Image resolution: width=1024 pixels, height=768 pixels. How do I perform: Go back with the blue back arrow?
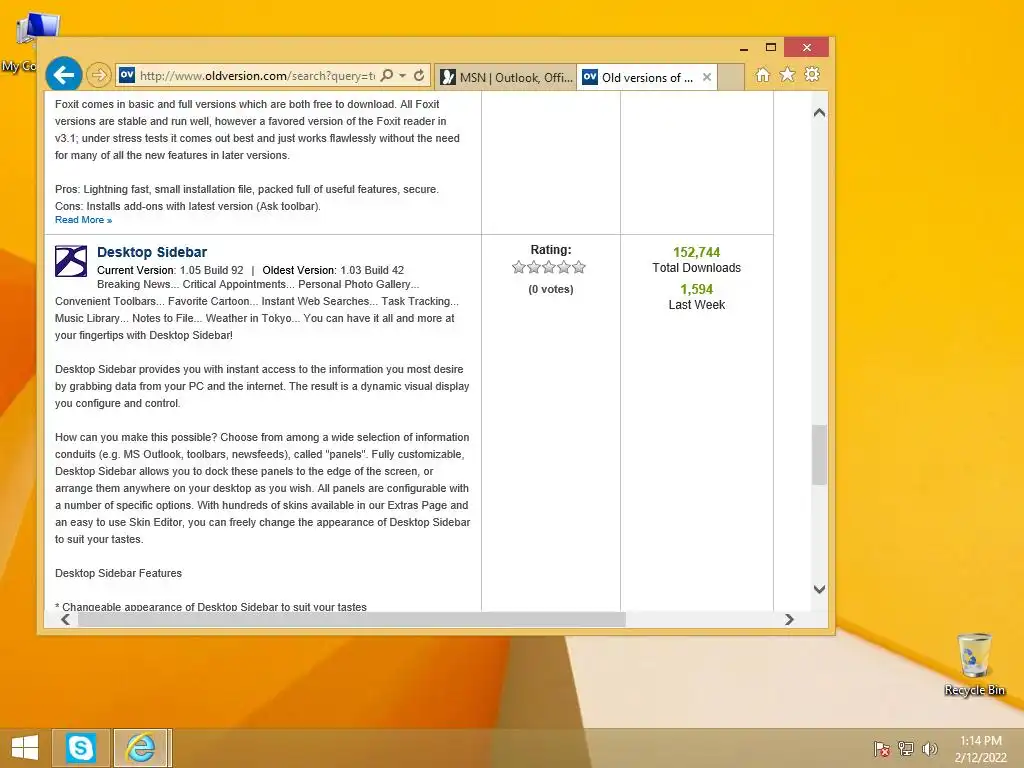[63, 75]
